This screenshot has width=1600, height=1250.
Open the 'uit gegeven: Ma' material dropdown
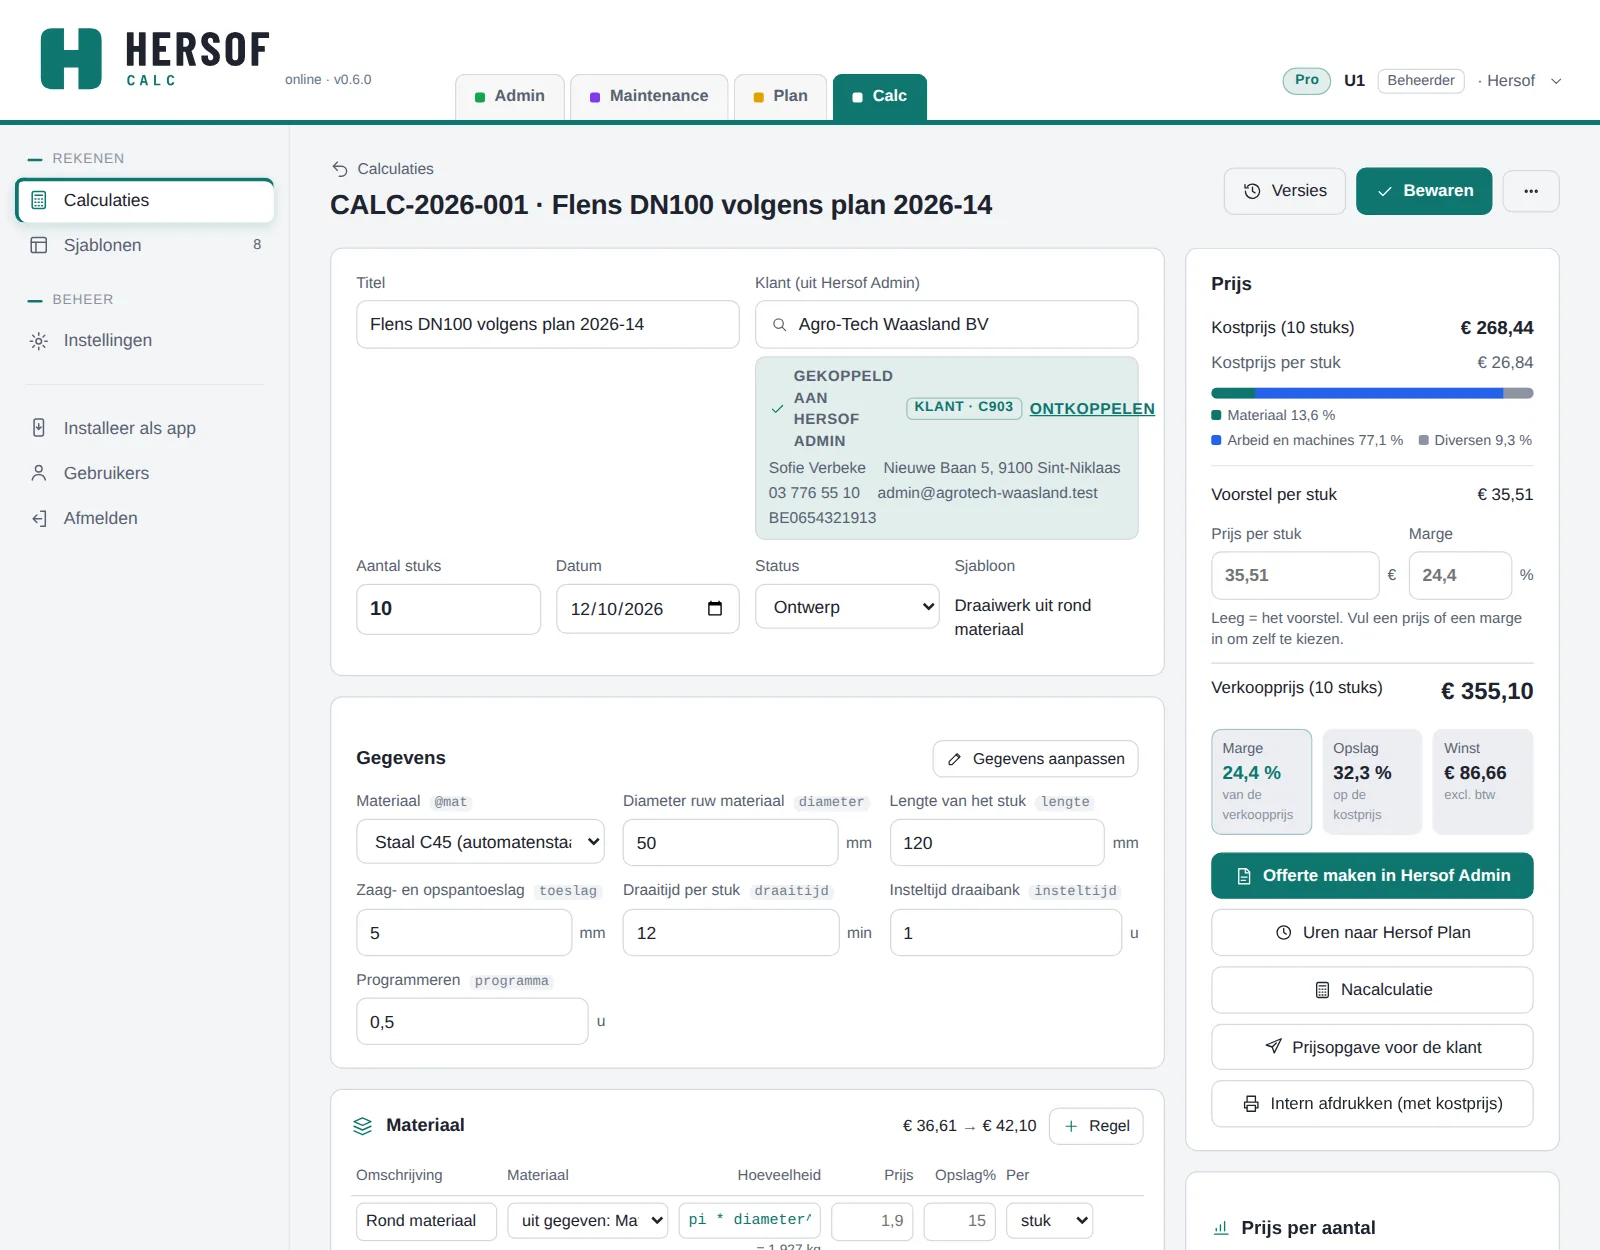588,1221
